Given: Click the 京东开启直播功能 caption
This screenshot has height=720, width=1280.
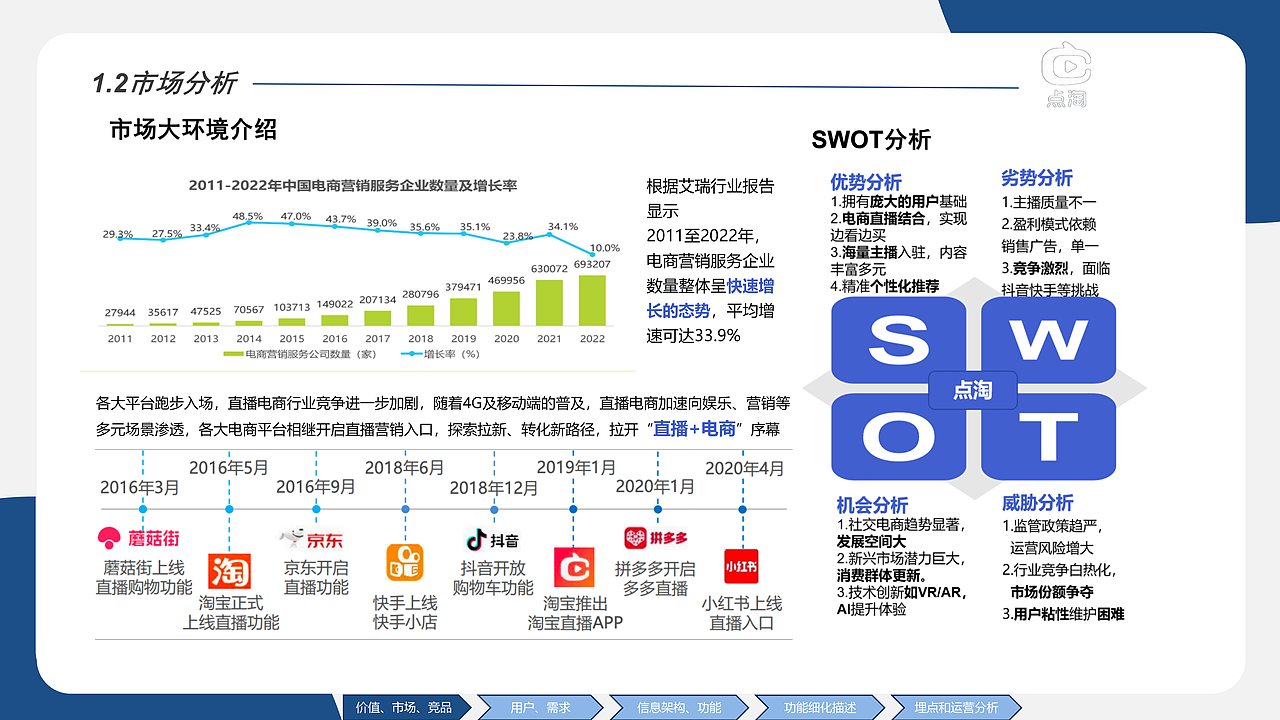Looking at the screenshot, I should point(316,577).
